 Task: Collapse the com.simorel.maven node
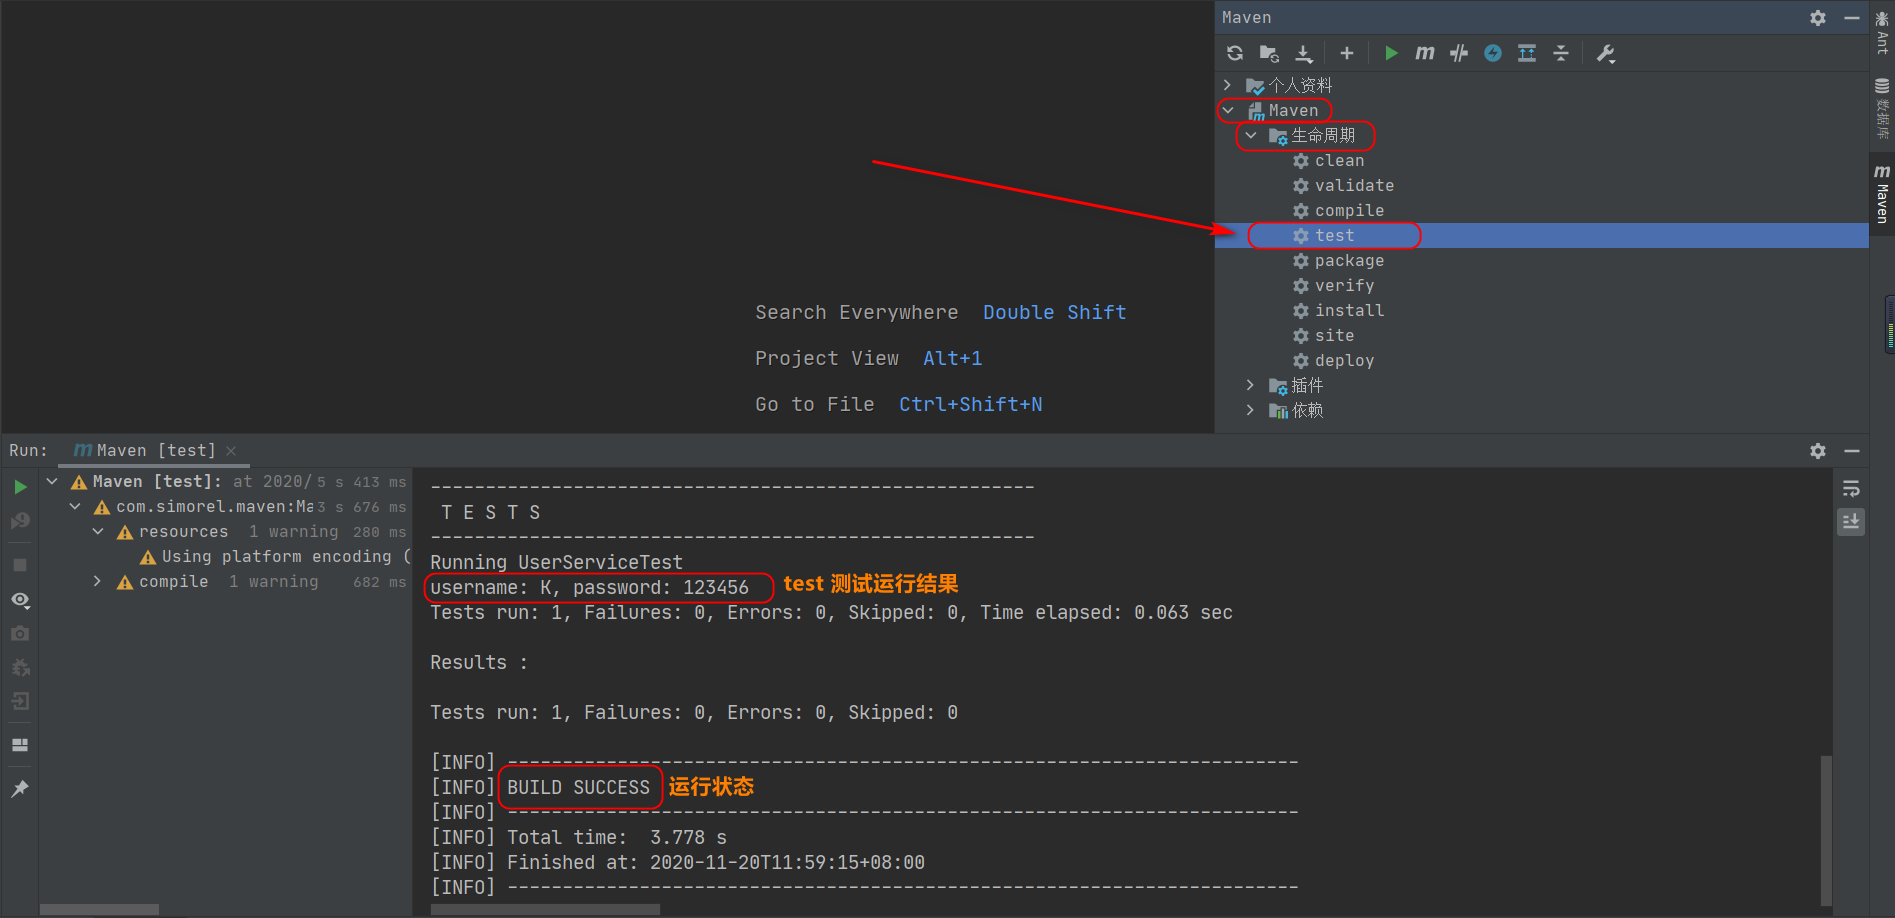pyautogui.click(x=75, y=506)
